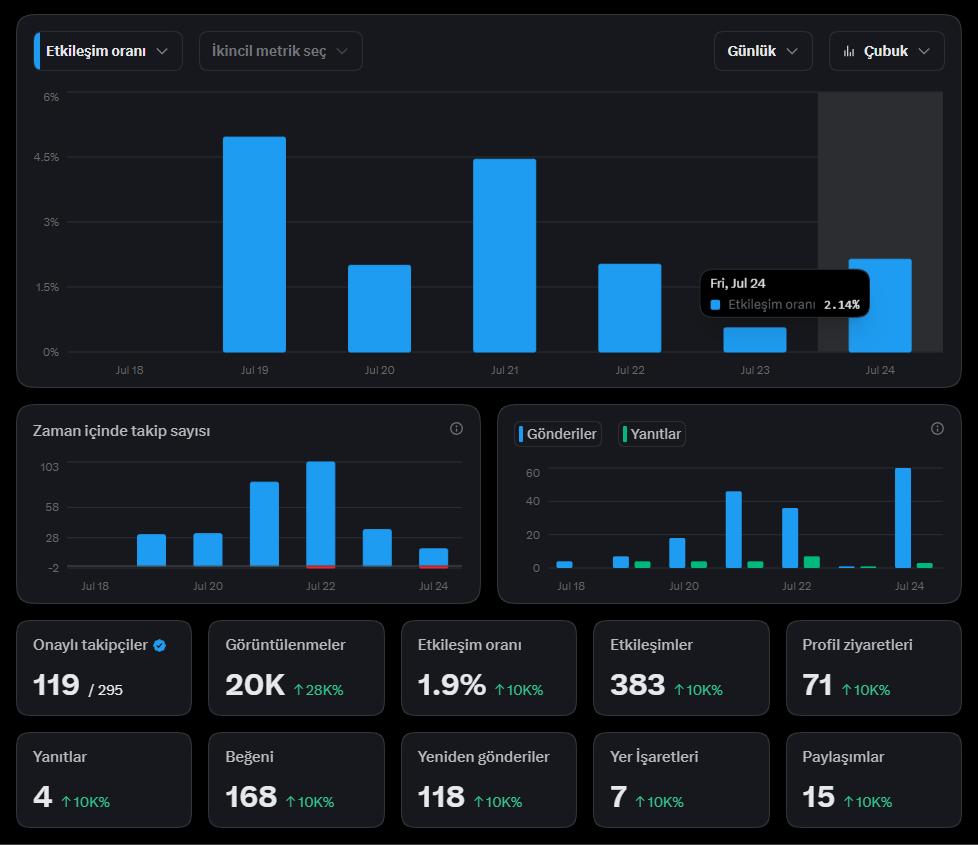
Task: Select the Yeniden gönderiler 118 card
Action: click(488, 780)
